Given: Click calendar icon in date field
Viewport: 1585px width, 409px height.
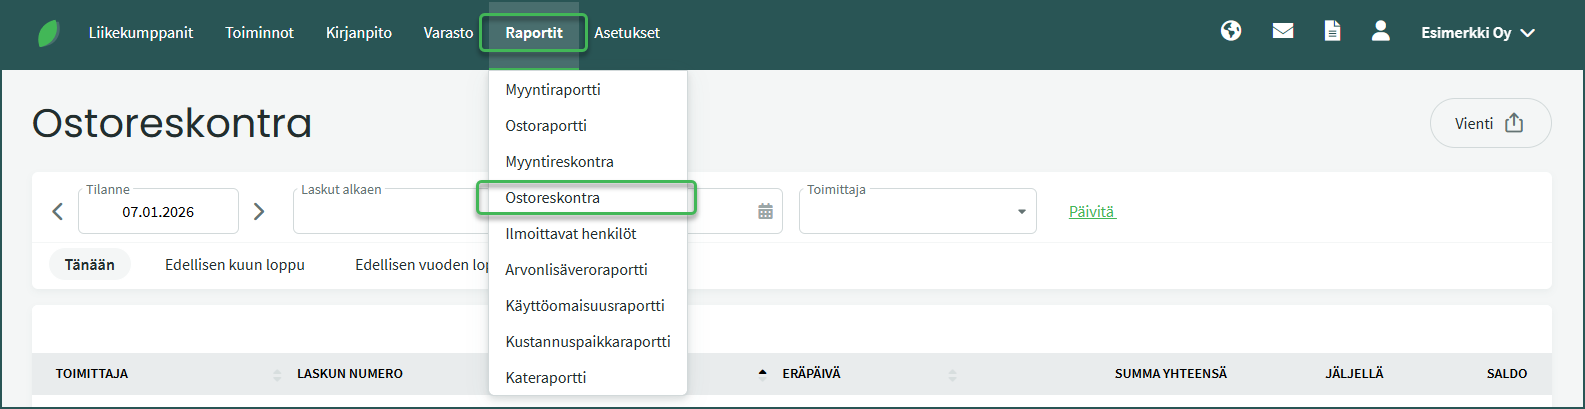Looking at the screenshot, I should (x=765, y=212).
